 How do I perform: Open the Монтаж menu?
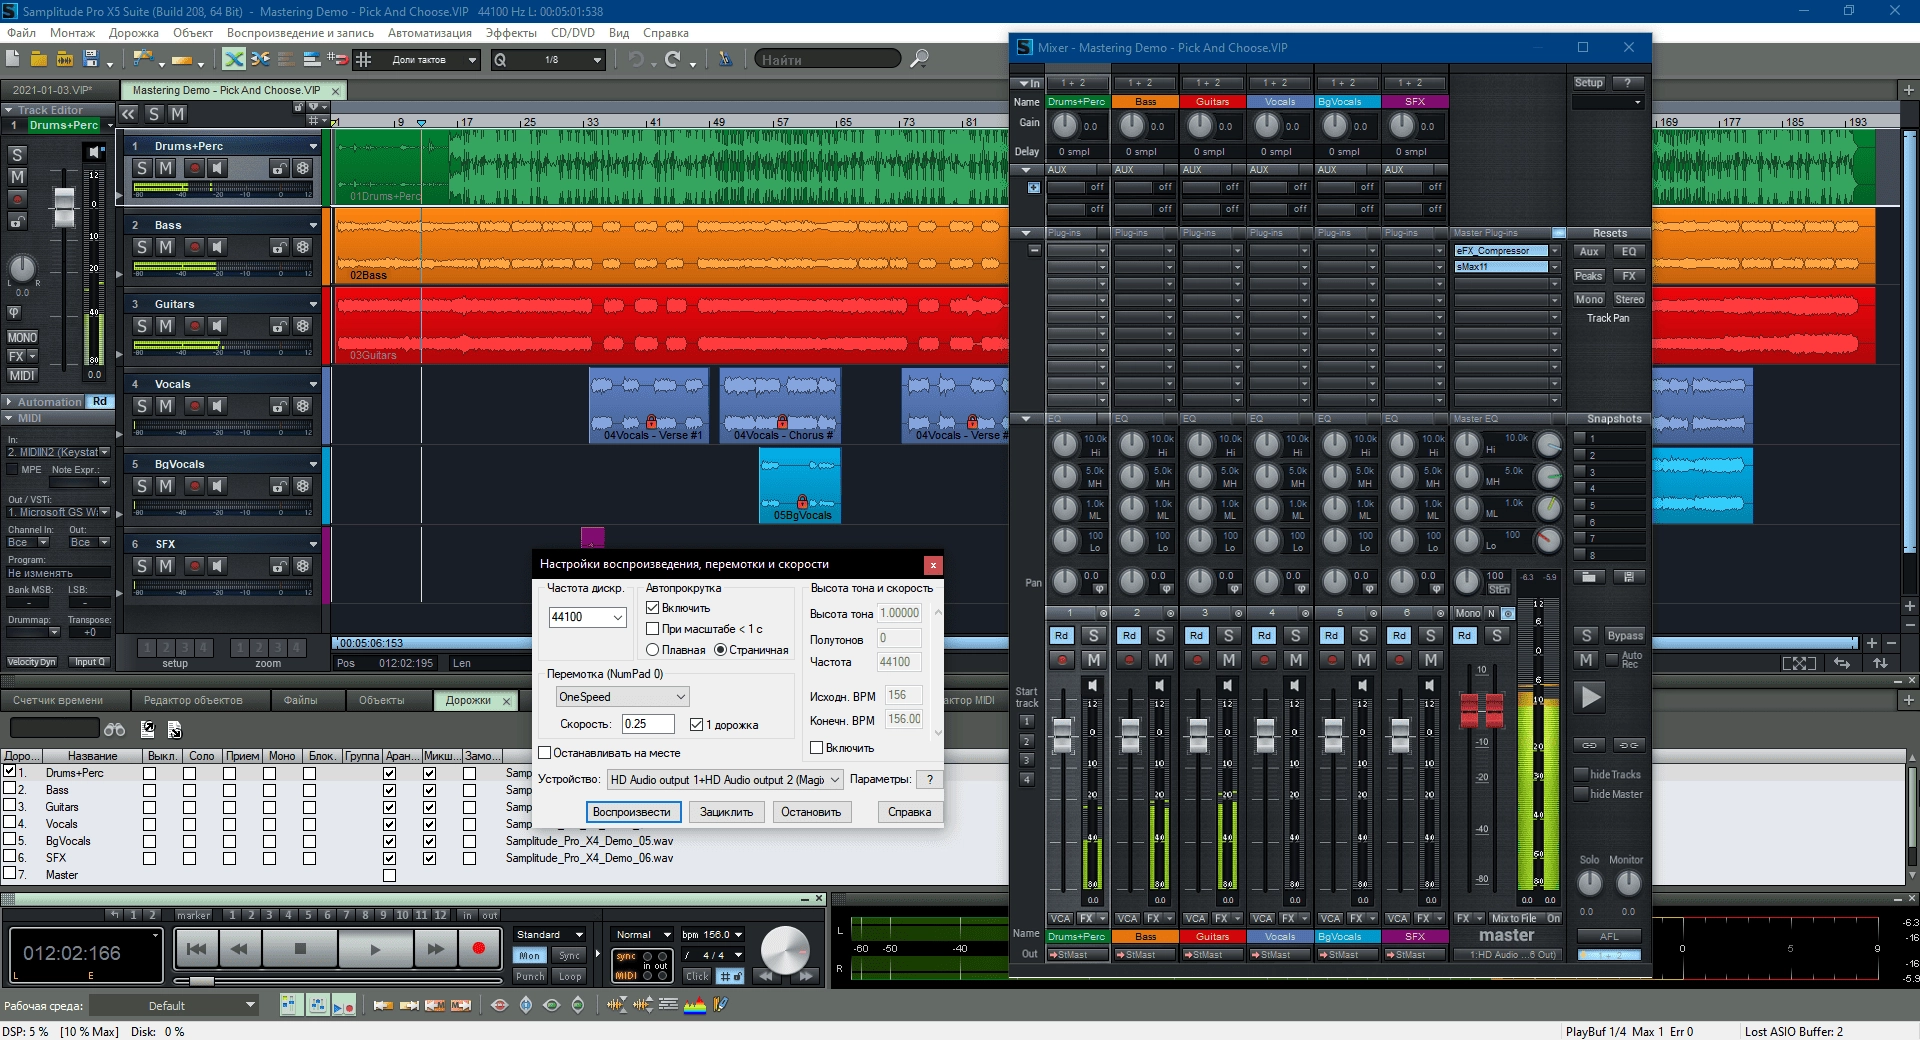(x=72, y=33)
